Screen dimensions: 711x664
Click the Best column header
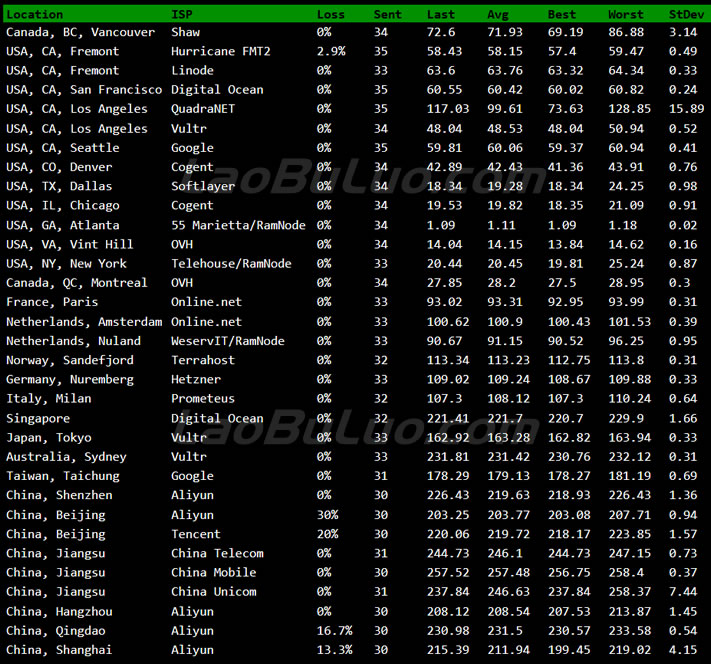(561, 15)
